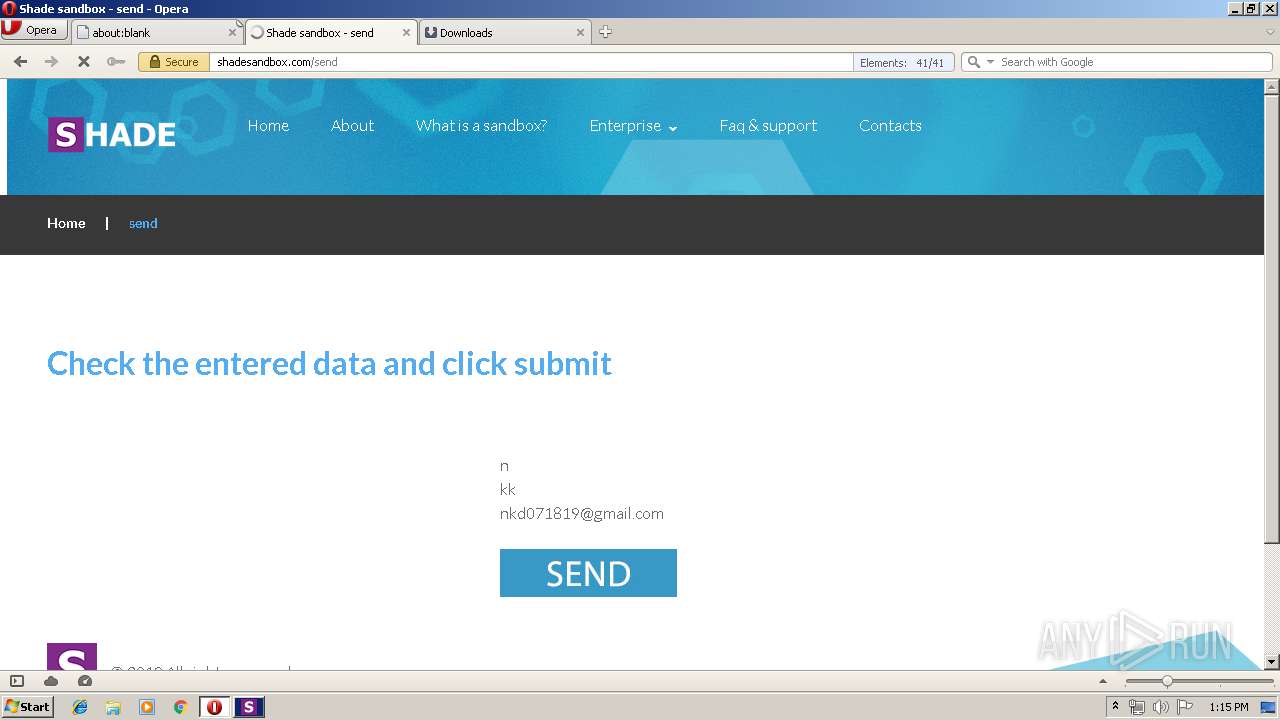Expand the Enterprise dropdown menu
This screenshot has width=1280, height=720.
[x=633, y=126]
